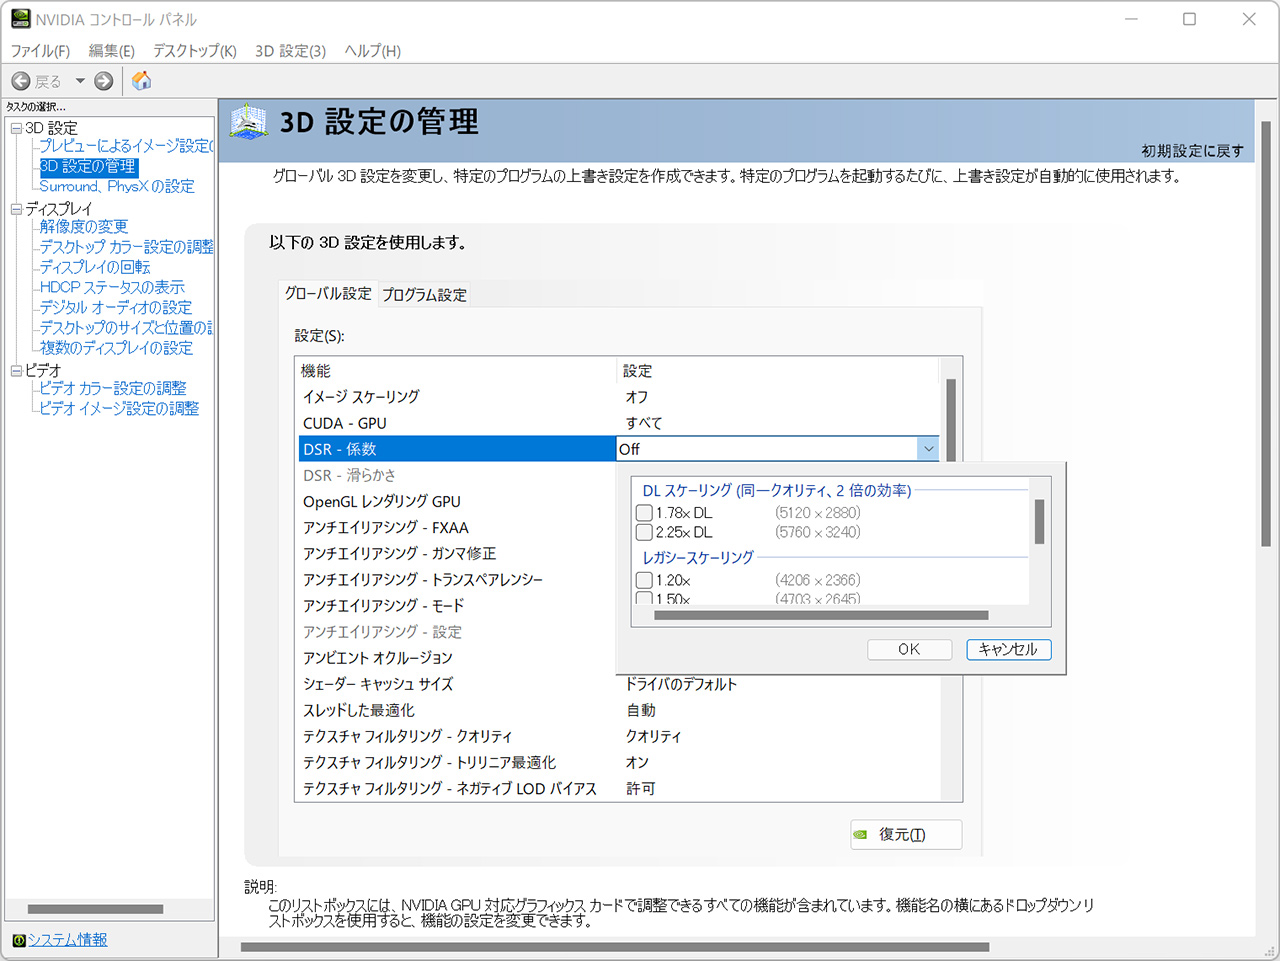This screenshot has width=1280, height=961.
Task: Select the アンチエイリアシング - モード row
Action: tap(457, 605)
